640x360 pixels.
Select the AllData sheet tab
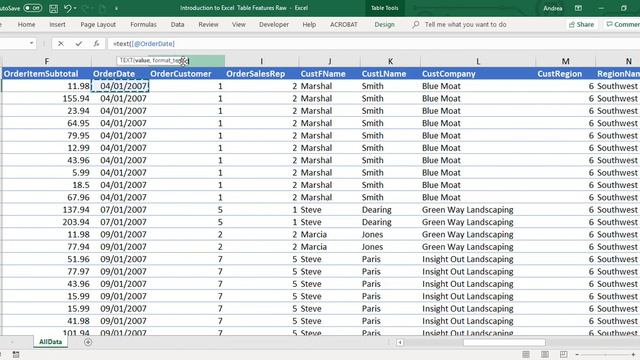pos(51,342)
